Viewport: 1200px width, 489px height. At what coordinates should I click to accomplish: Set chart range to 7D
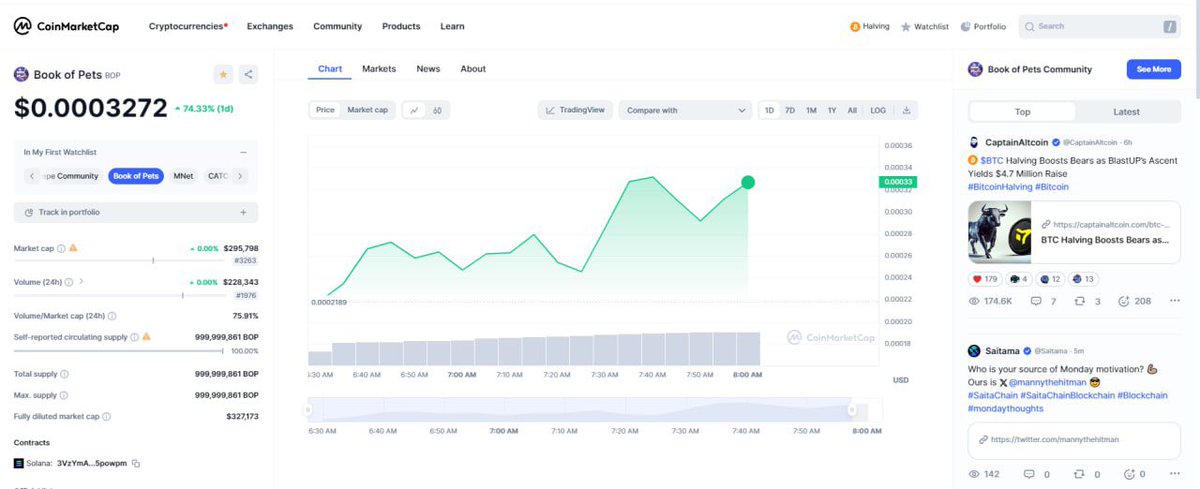pyautogui.click(x=790, y=110)
